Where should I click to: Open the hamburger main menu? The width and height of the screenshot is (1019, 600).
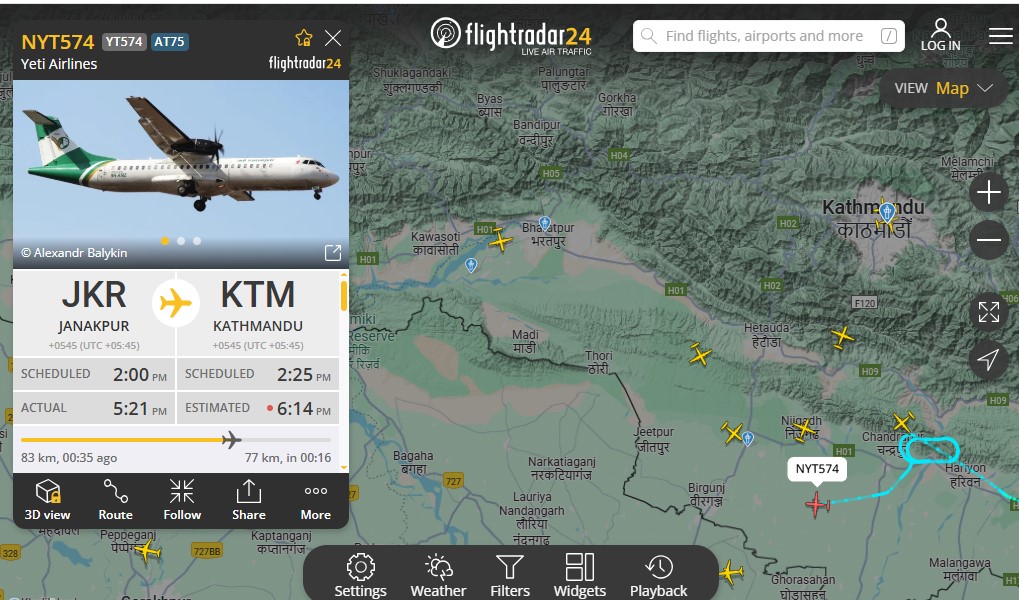[x=1001, y=36]
